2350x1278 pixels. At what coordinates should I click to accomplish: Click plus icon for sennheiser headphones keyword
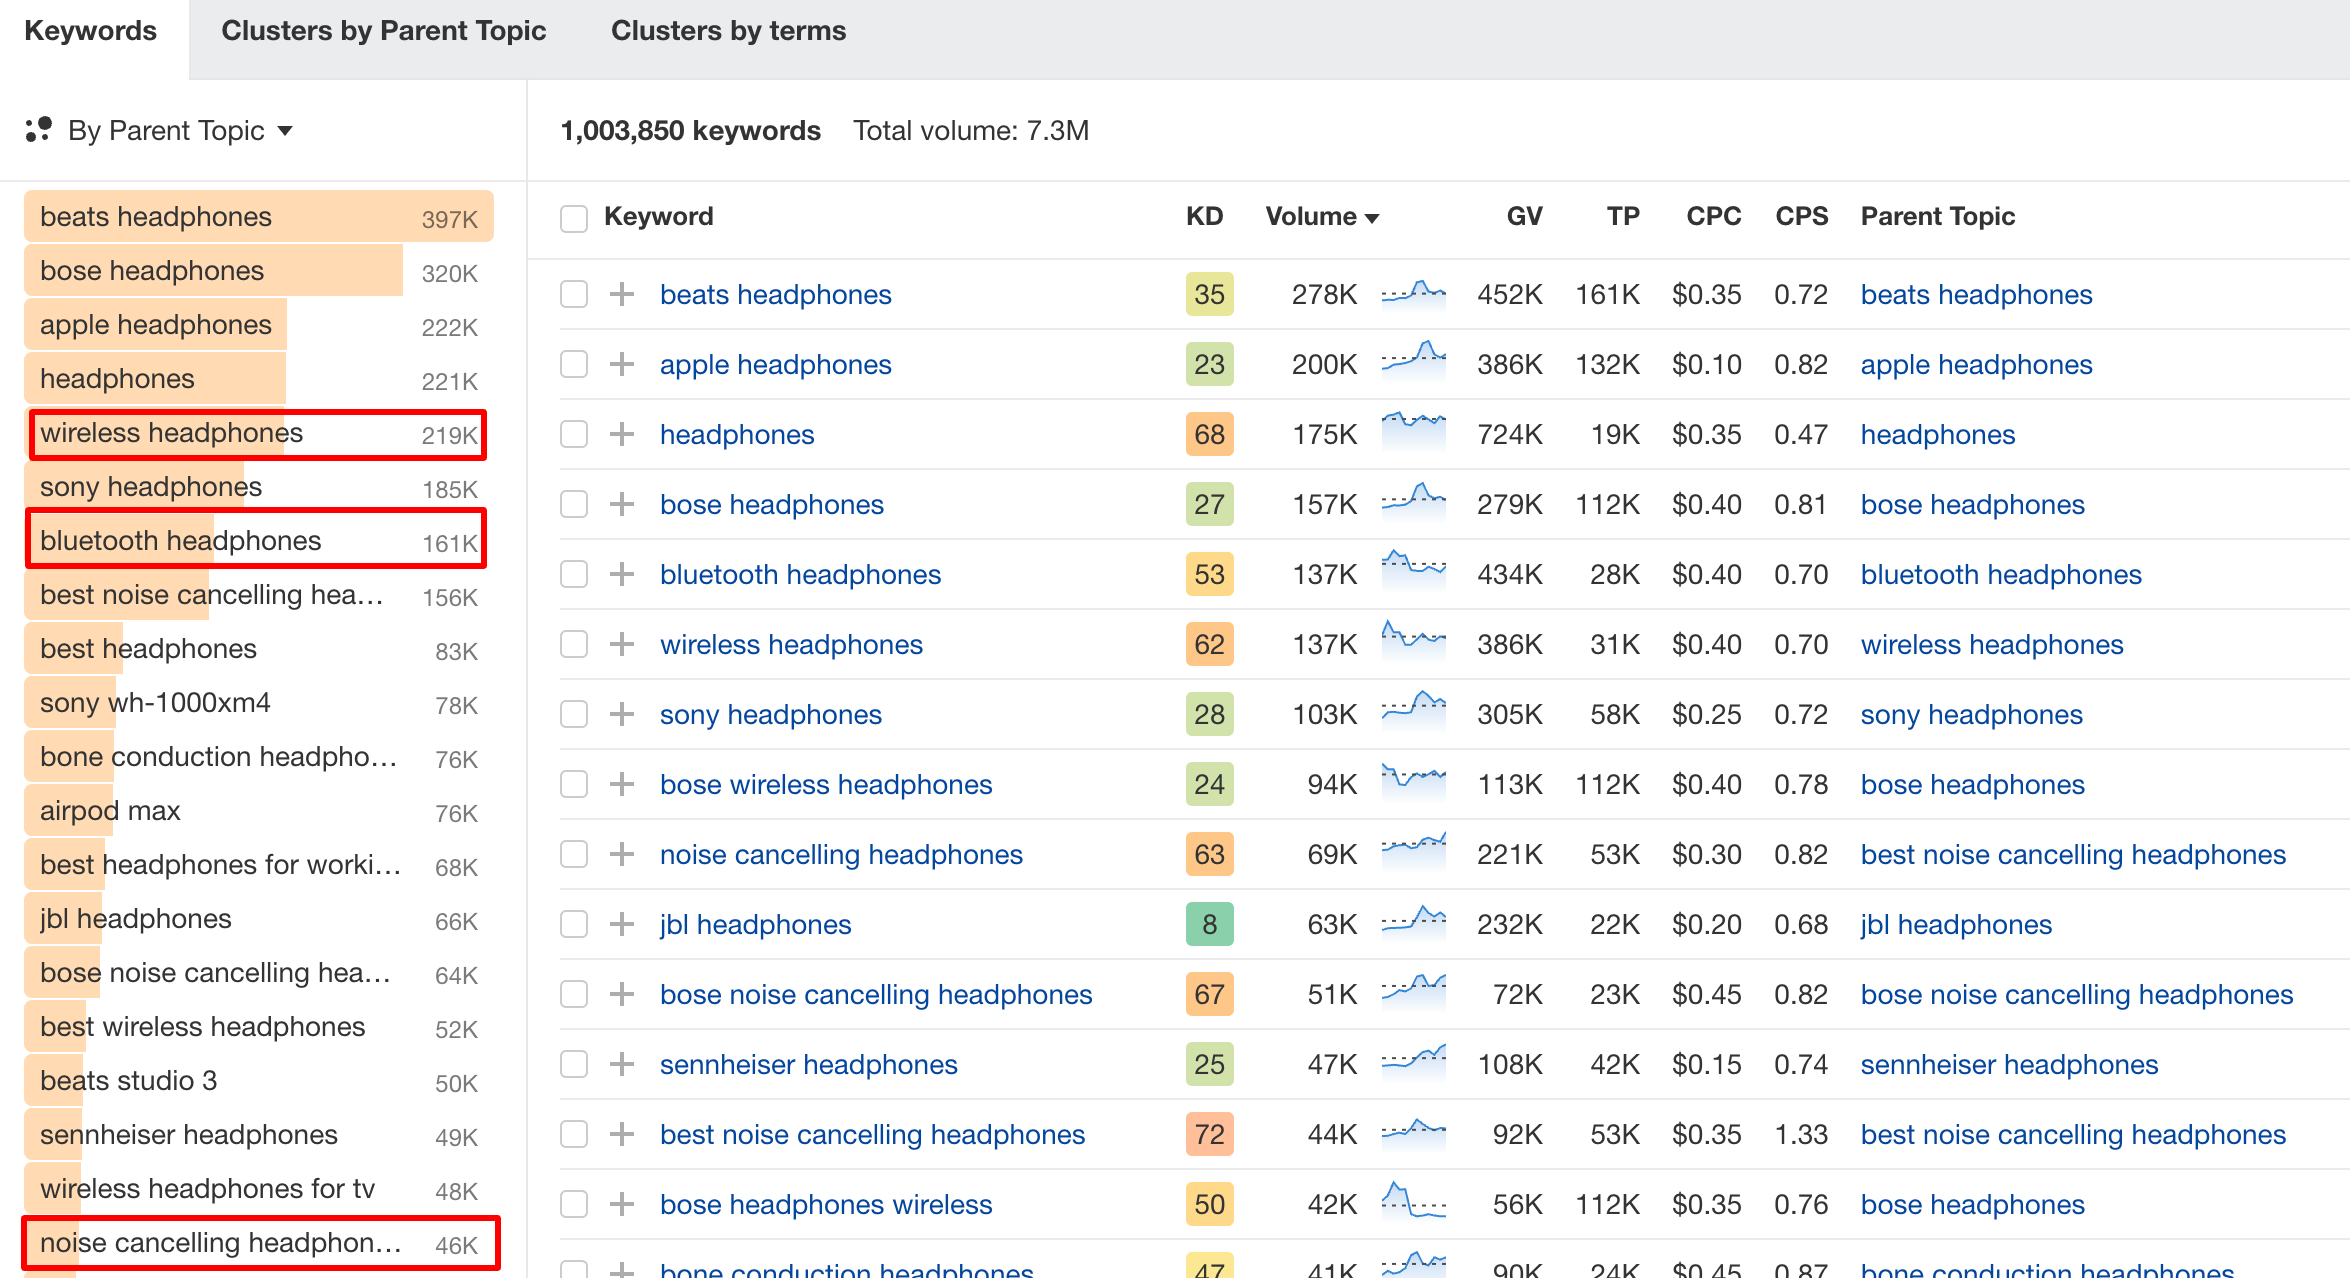tap(622, 1064)
